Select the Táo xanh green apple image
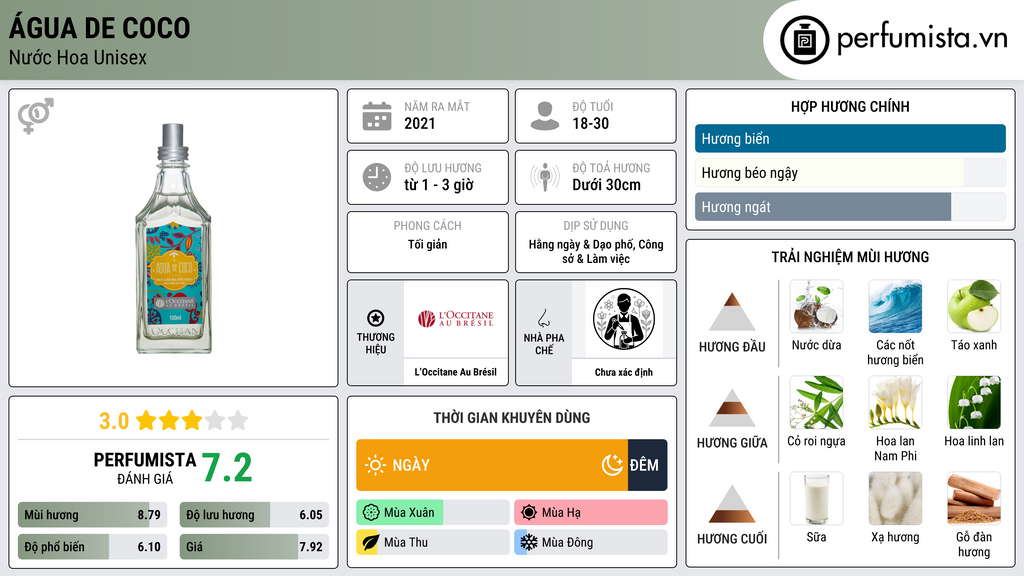This screenshot has width=1024, height=576. 974,306
